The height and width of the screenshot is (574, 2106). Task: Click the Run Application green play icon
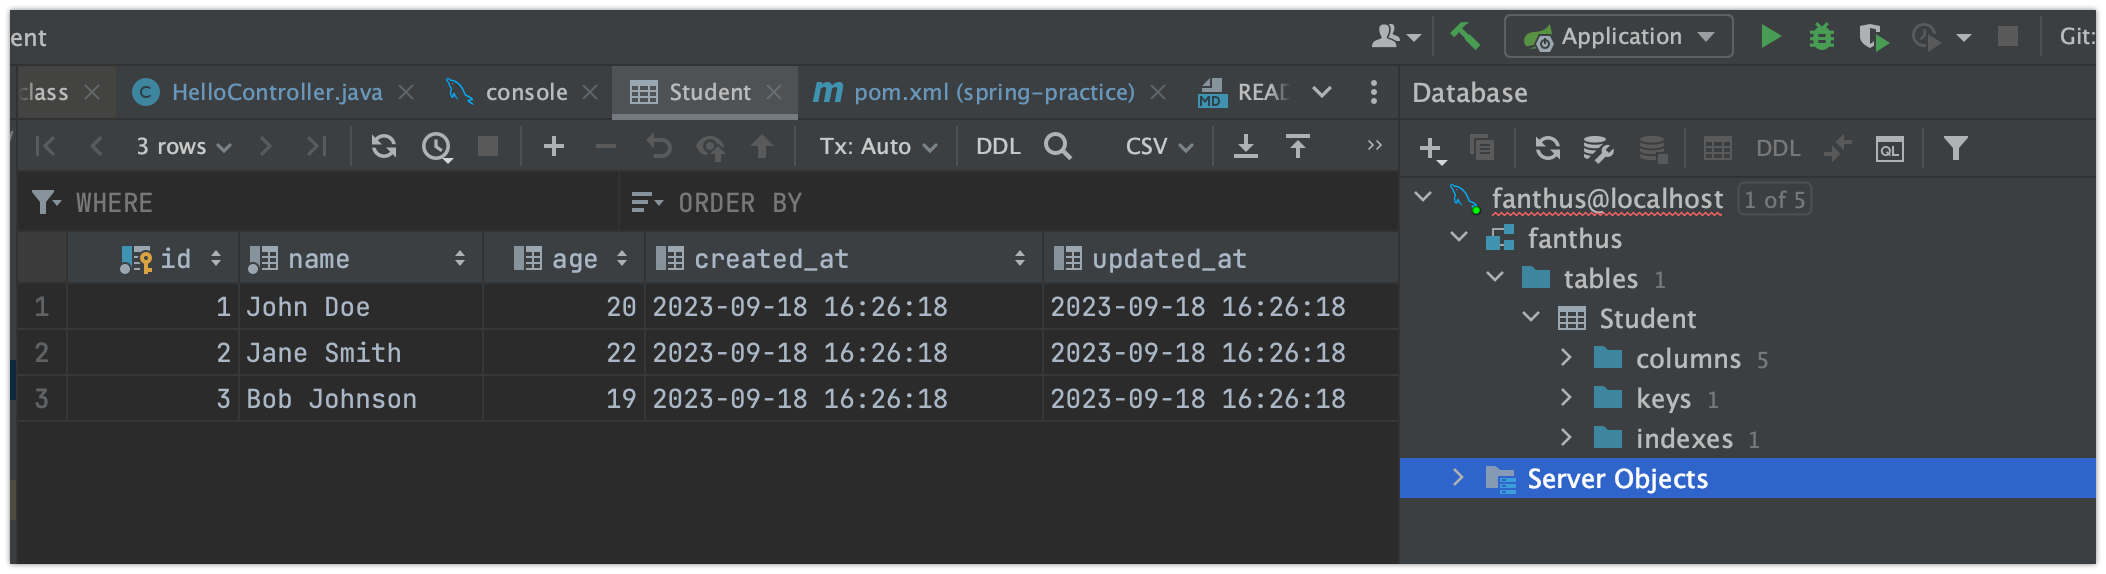coord(1771,37)
